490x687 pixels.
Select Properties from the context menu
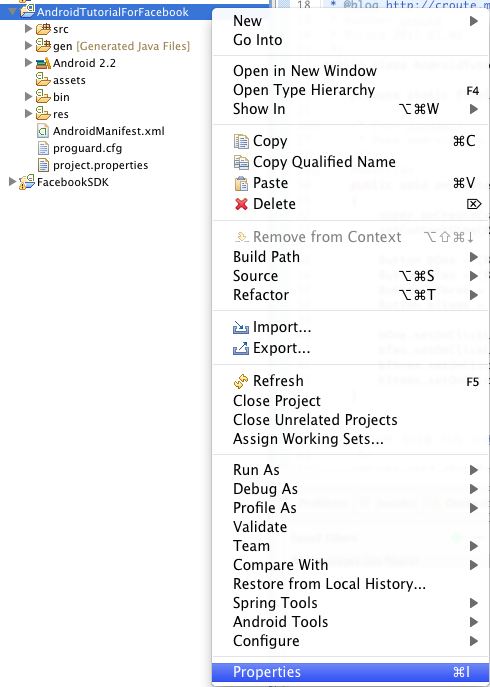coord(351,672)
